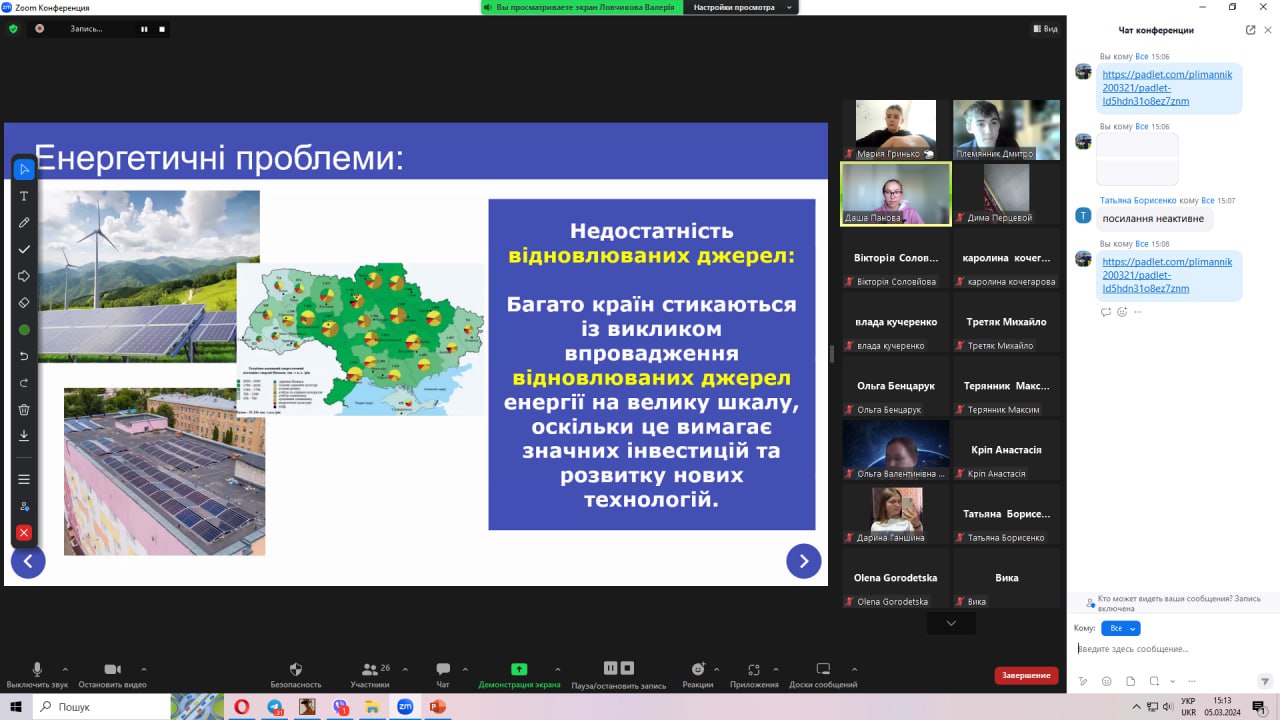Open the Кому recipient dropdown
This screenshot has width=1280, height=720.
coord(1120,628)
